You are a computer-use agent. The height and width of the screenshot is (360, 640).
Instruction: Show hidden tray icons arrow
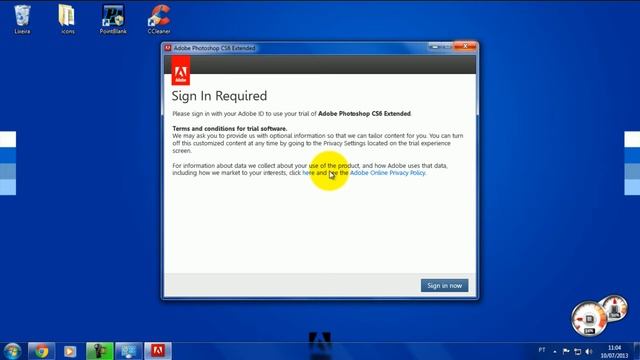tap(555, 351)
